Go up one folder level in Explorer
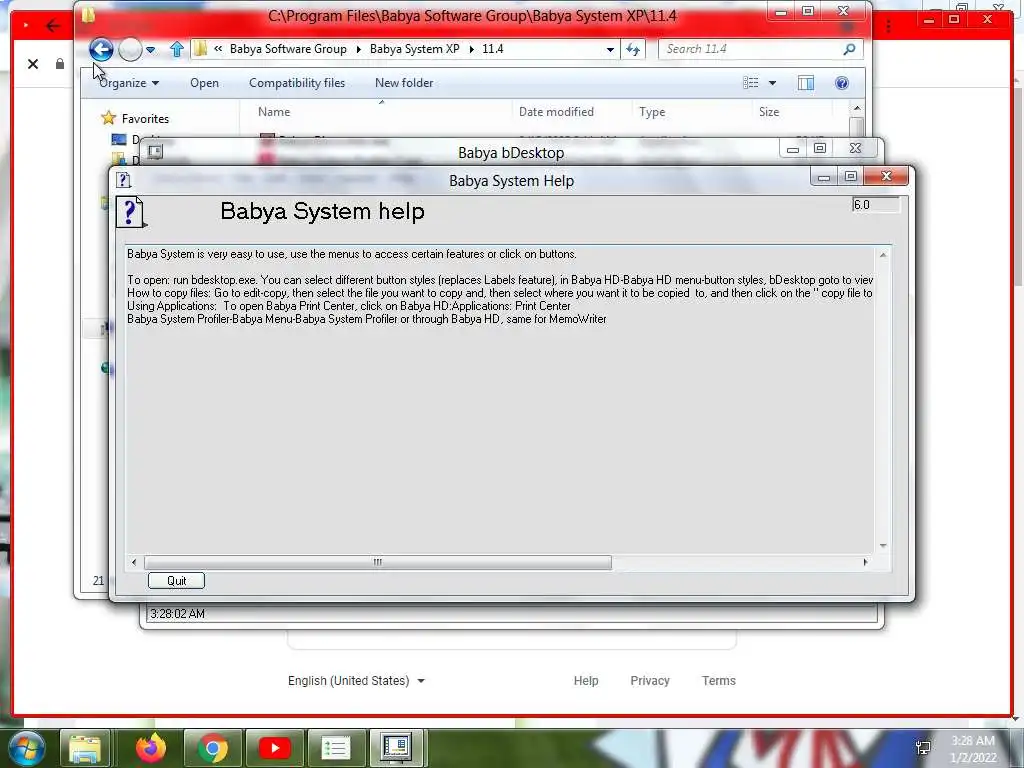 [x=176, y=49]
